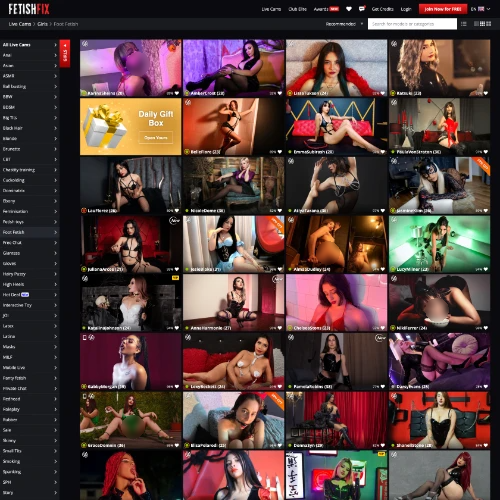Click Get Credits in the header
The height and width of the screenshot is (500, 500).
382,9
